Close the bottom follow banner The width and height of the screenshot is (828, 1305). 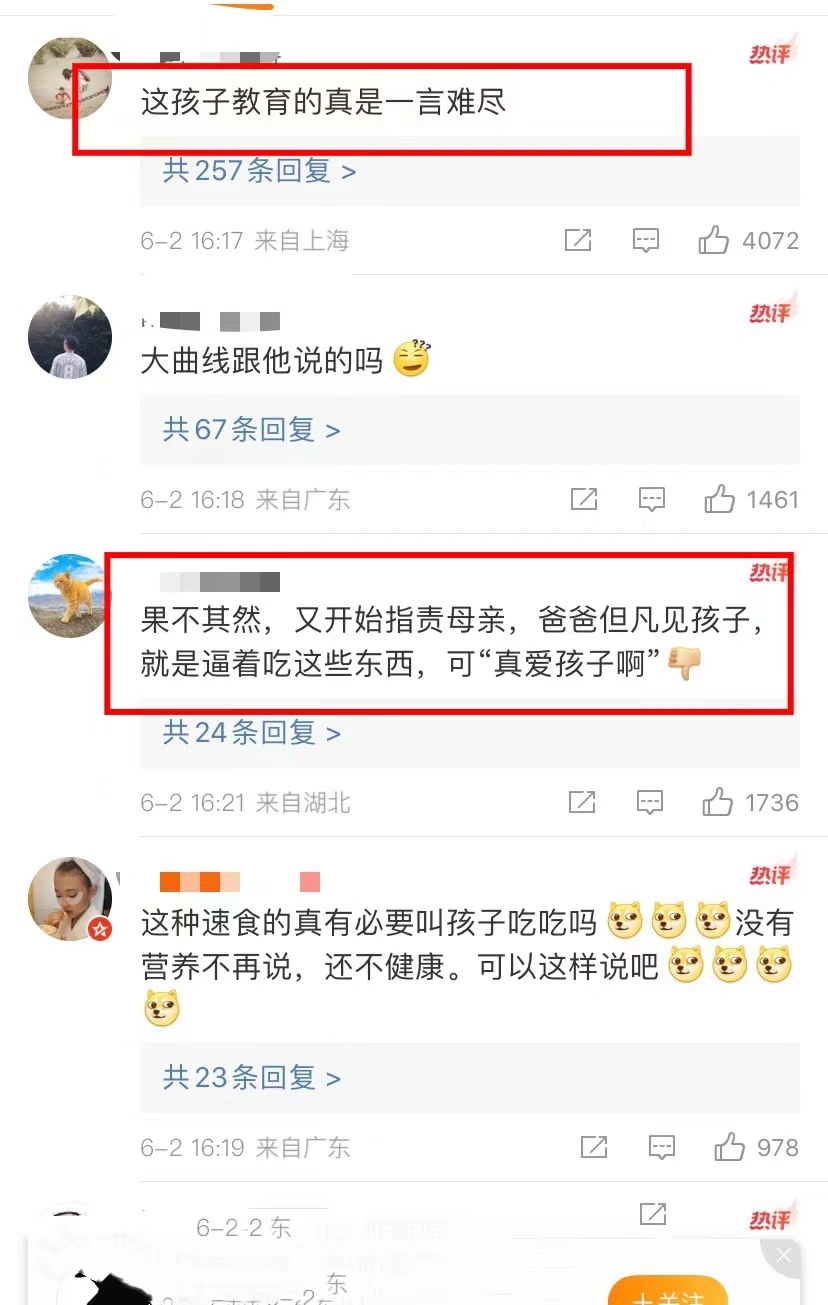pos(784,1256)
